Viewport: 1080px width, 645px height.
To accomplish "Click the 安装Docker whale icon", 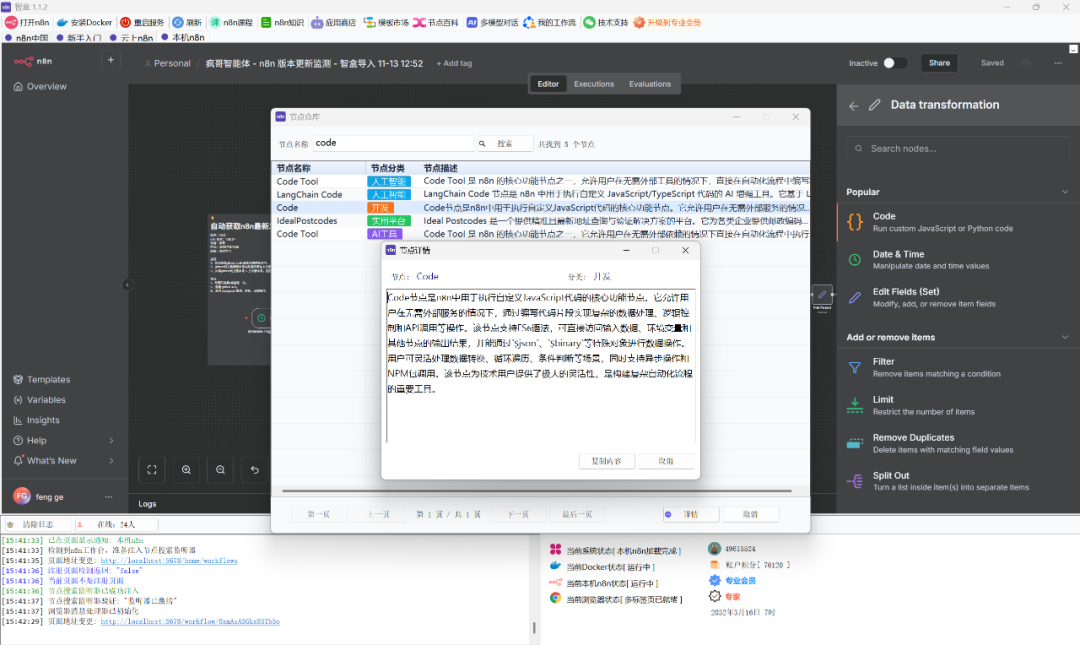I will pos(62,23).
